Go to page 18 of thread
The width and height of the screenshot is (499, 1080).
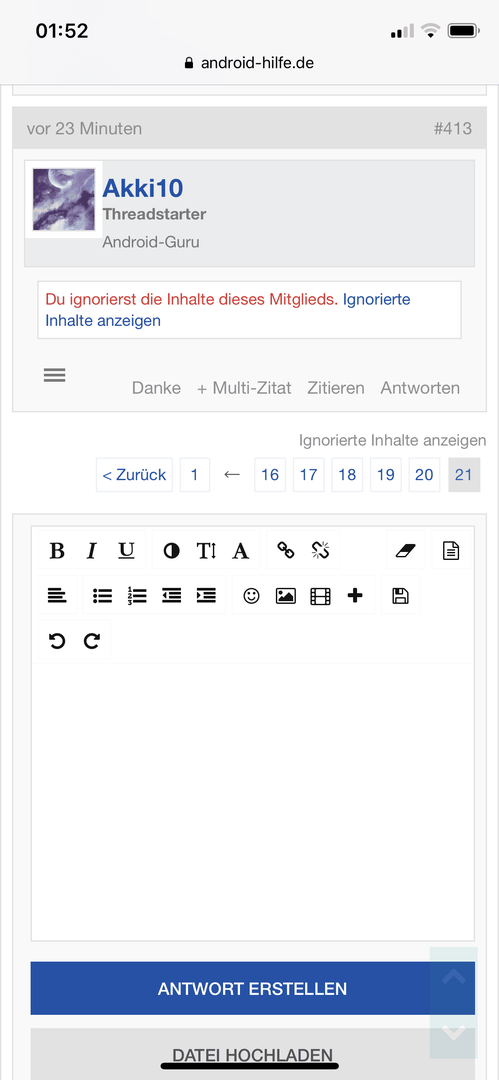[347, 475]
